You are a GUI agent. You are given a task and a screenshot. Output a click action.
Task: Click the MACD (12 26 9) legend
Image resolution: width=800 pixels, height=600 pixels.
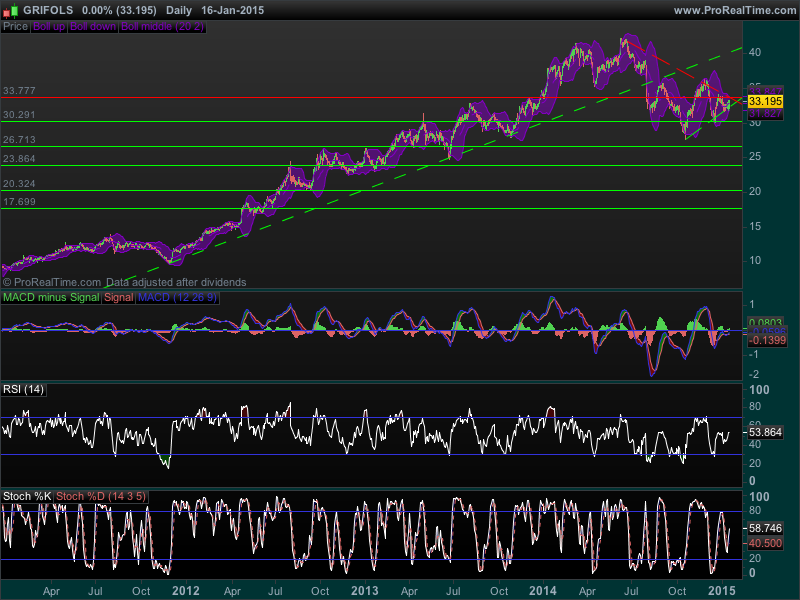pyautogui.click(x=178, y=297)
